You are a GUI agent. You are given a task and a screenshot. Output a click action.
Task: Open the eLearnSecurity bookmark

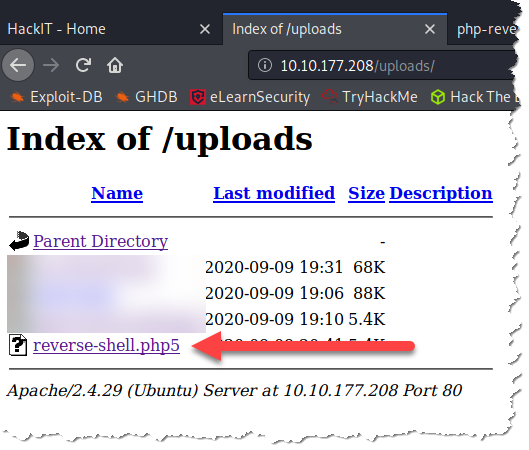[250, 97]
